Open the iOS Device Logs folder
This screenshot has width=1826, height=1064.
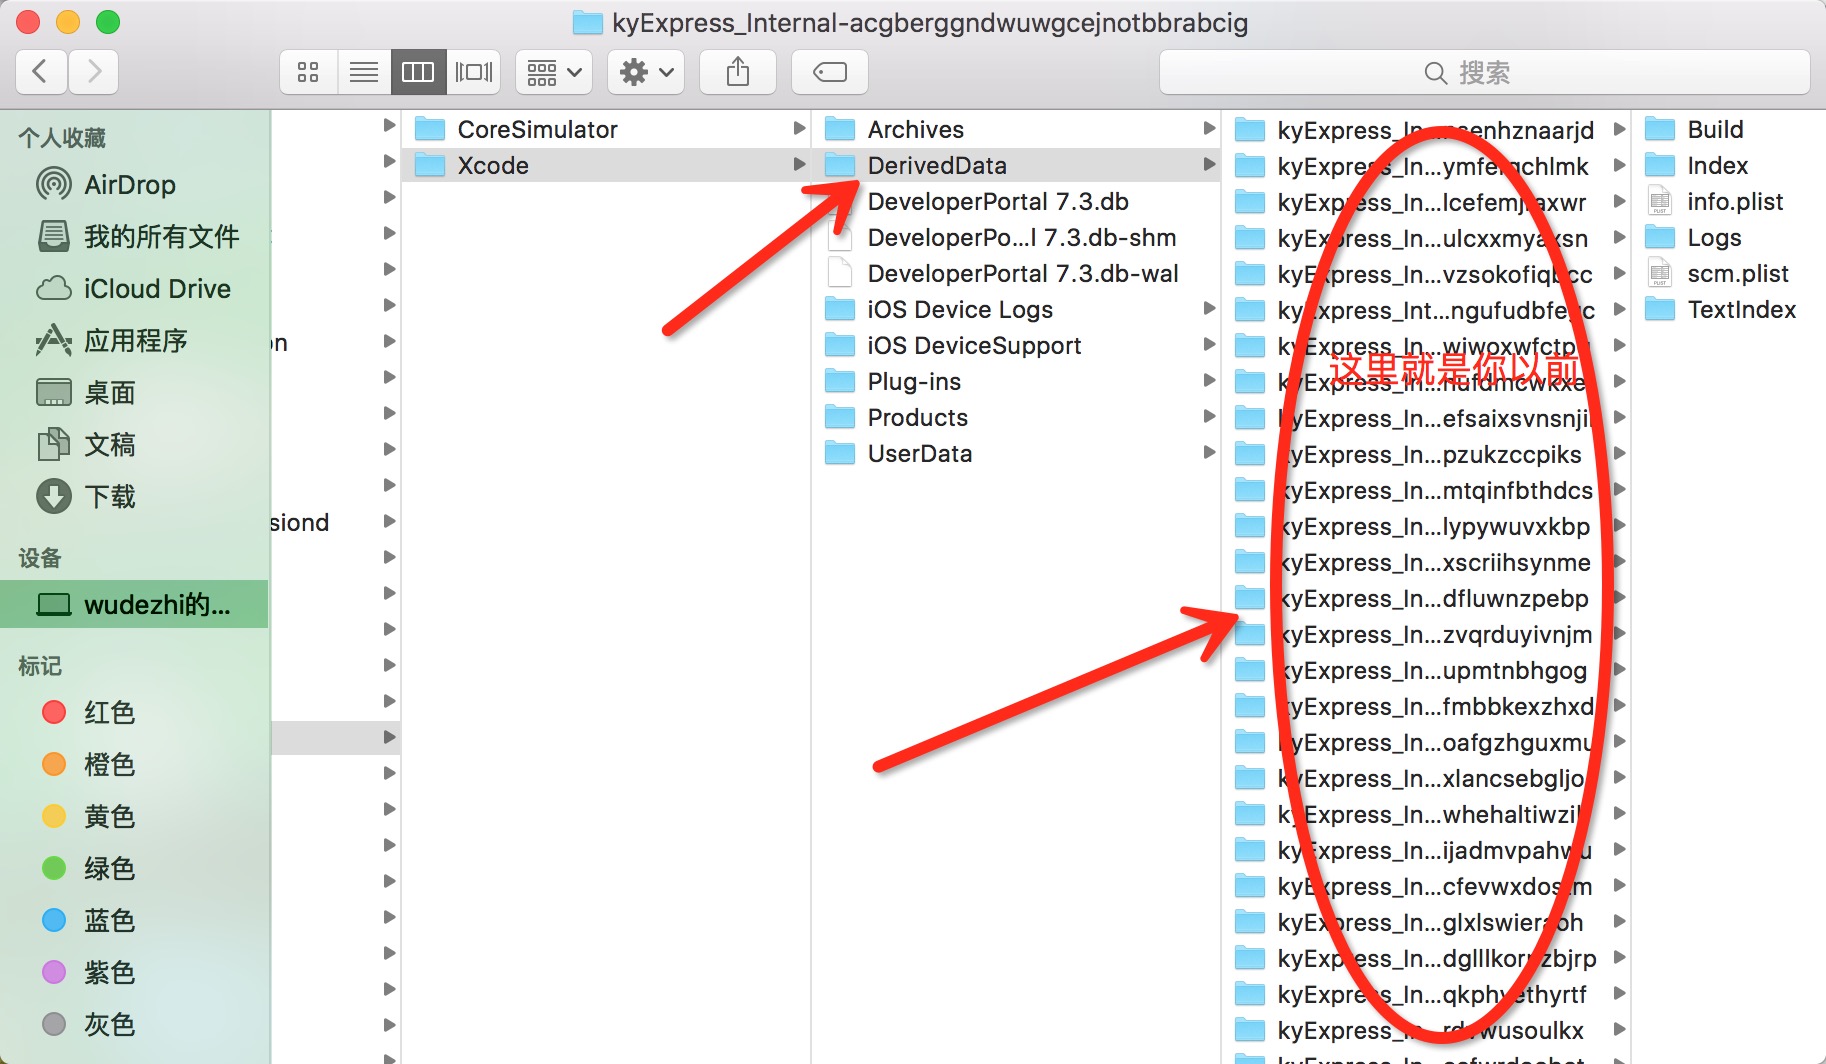tap(1016, 309)
